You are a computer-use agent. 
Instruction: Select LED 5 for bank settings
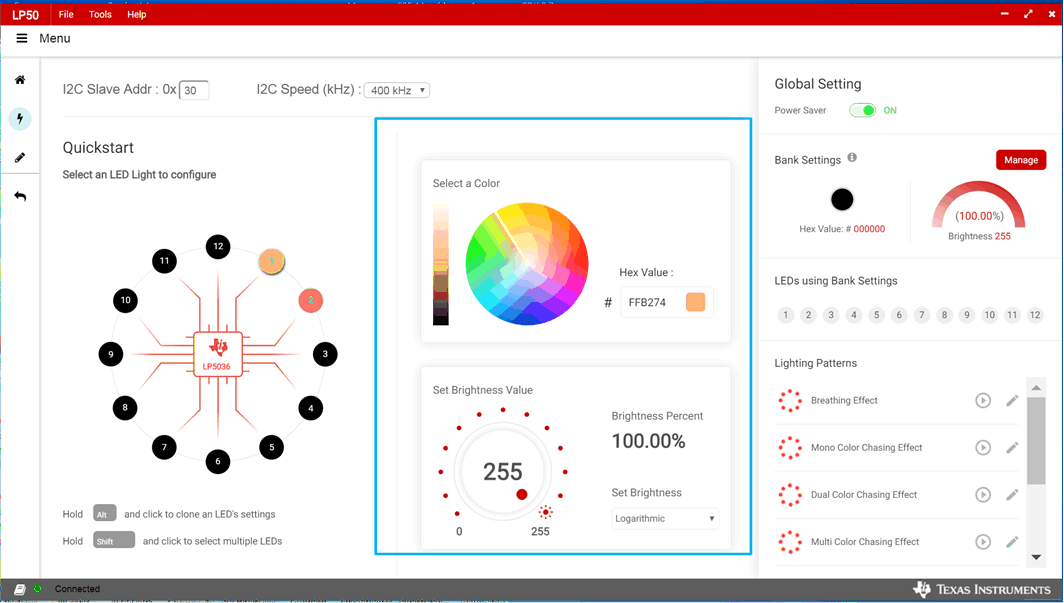coord(876,314)
